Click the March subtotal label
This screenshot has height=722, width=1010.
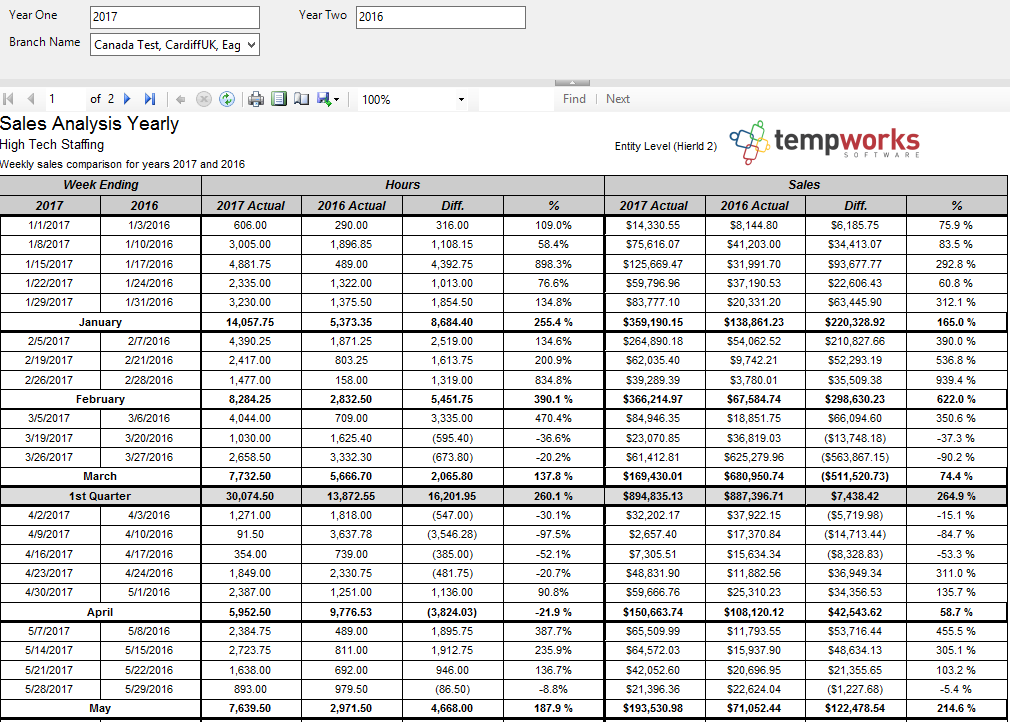pyautogui.click(x=100, y=477)
